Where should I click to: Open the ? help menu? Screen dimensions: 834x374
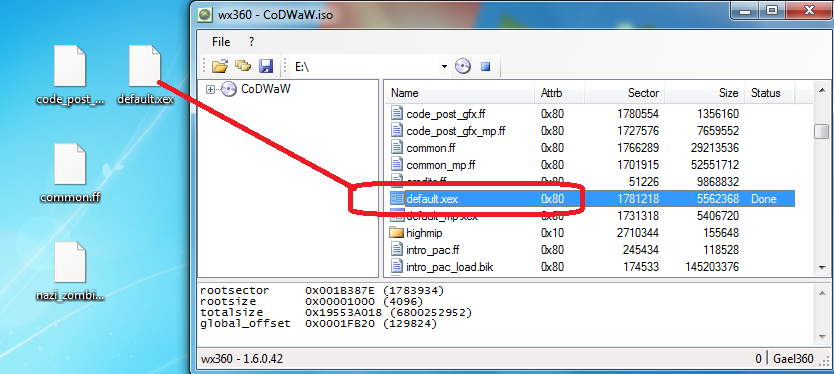point(252,41)
